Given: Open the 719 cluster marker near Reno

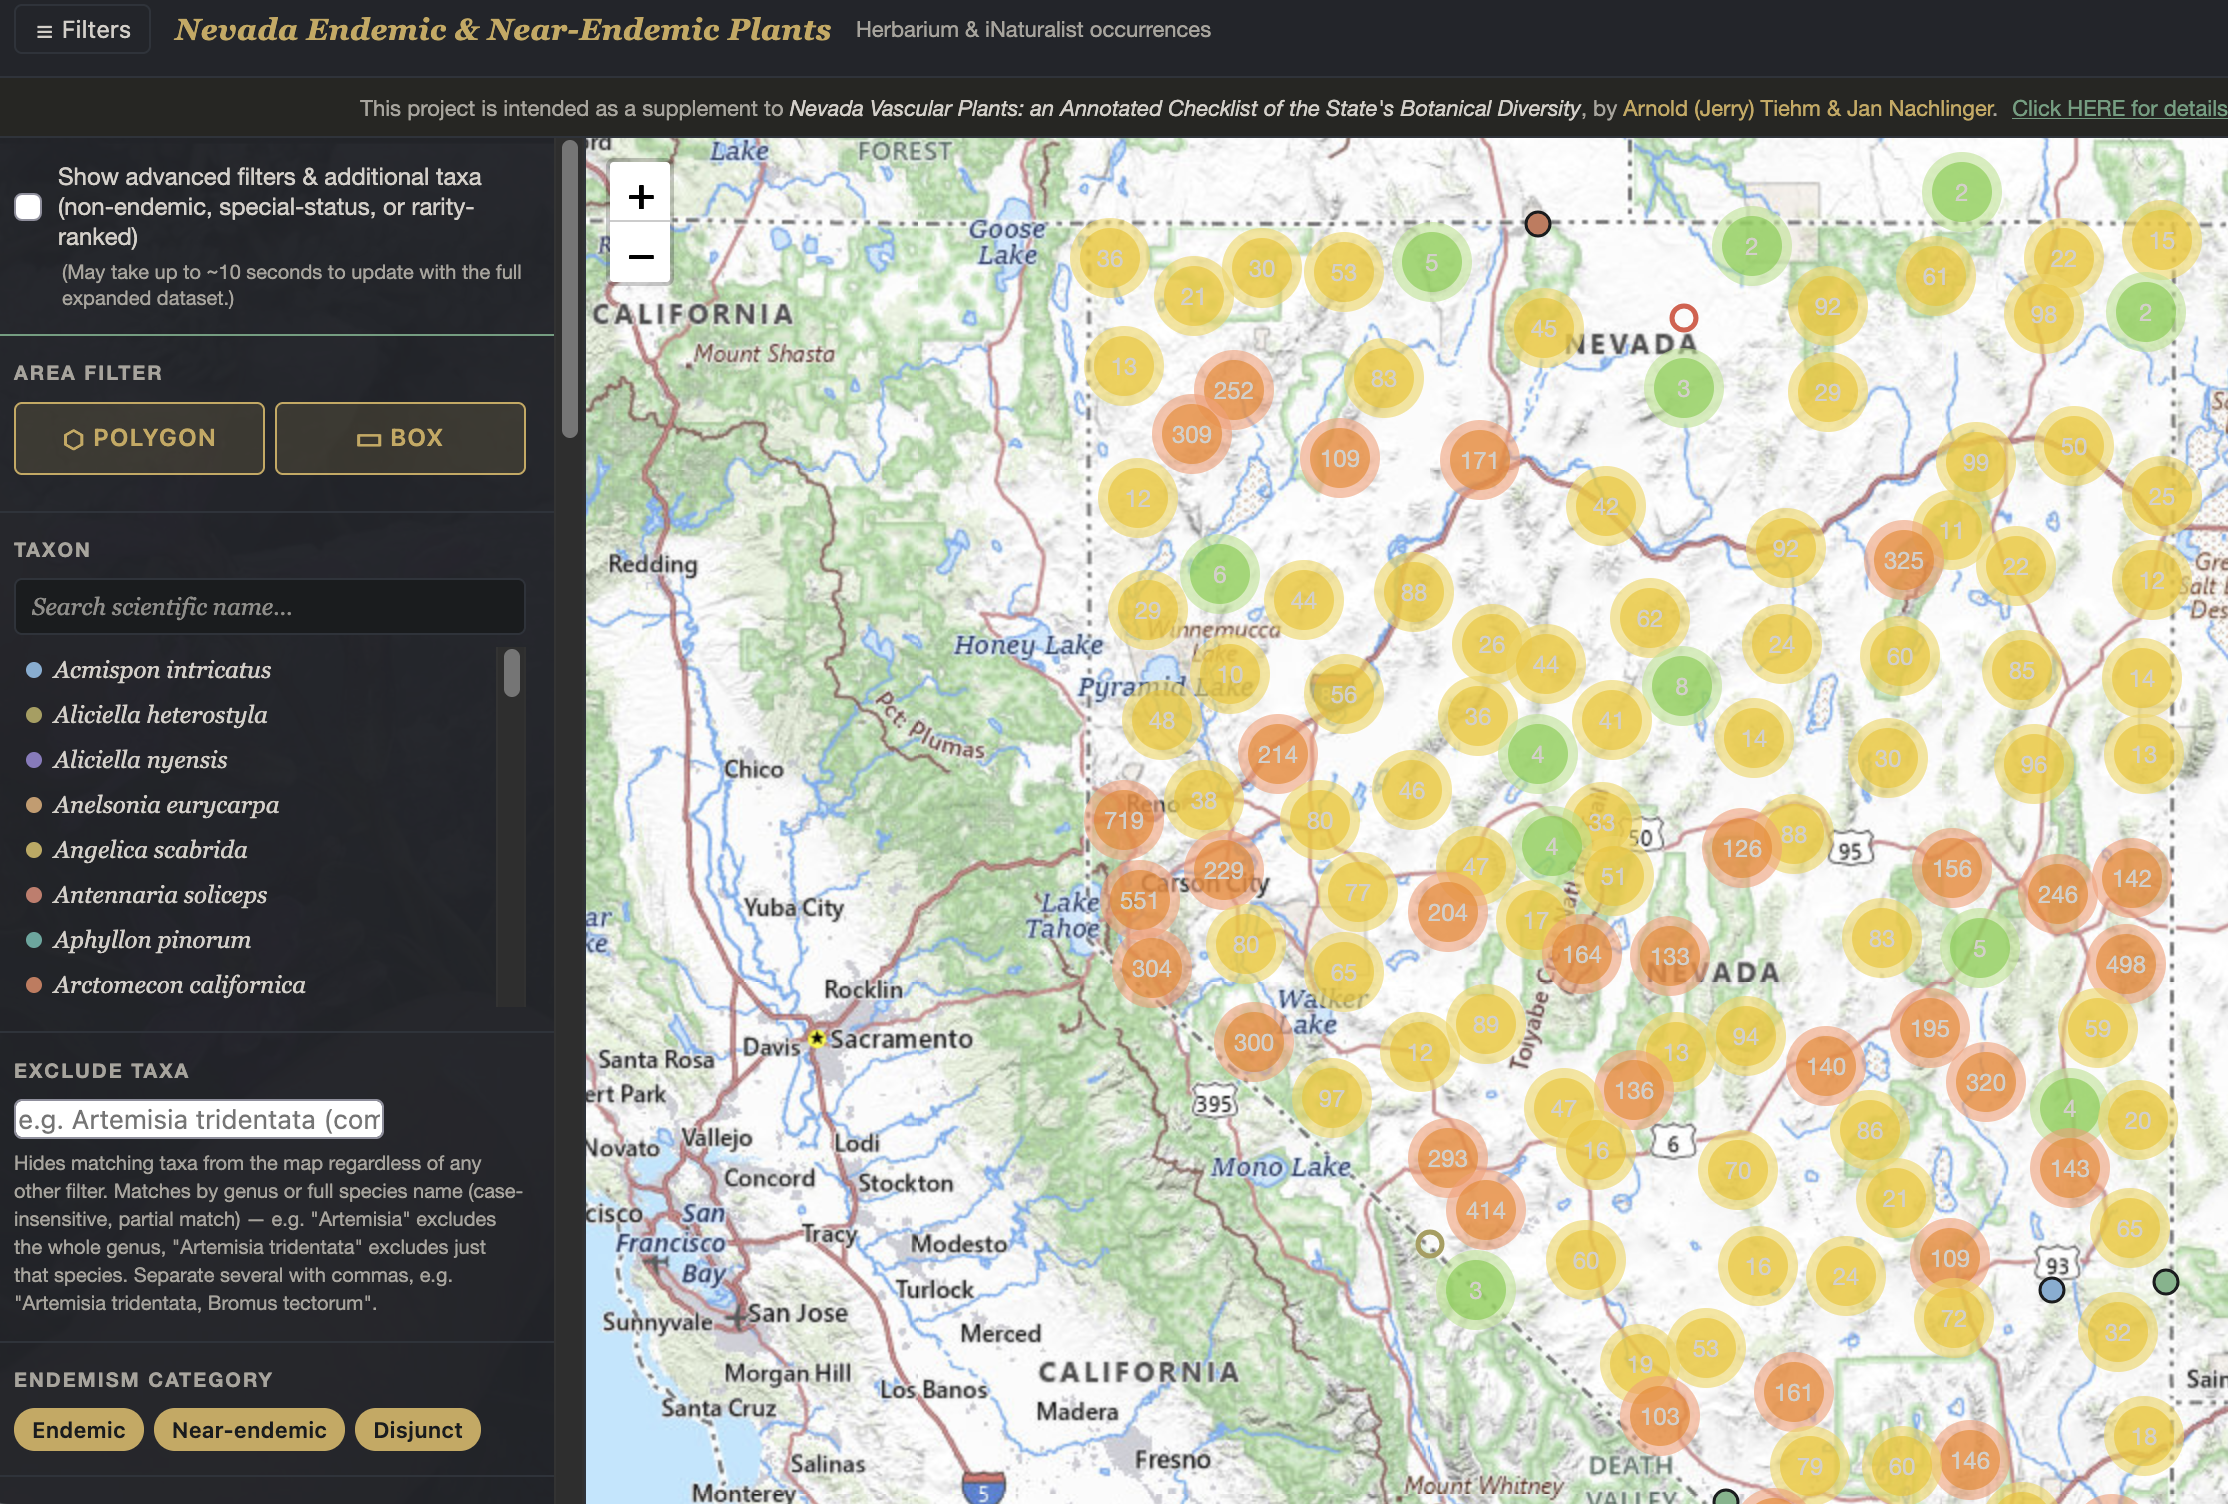Looking at the screenshot, I should pyautogui.click(x=1124, y=821).
